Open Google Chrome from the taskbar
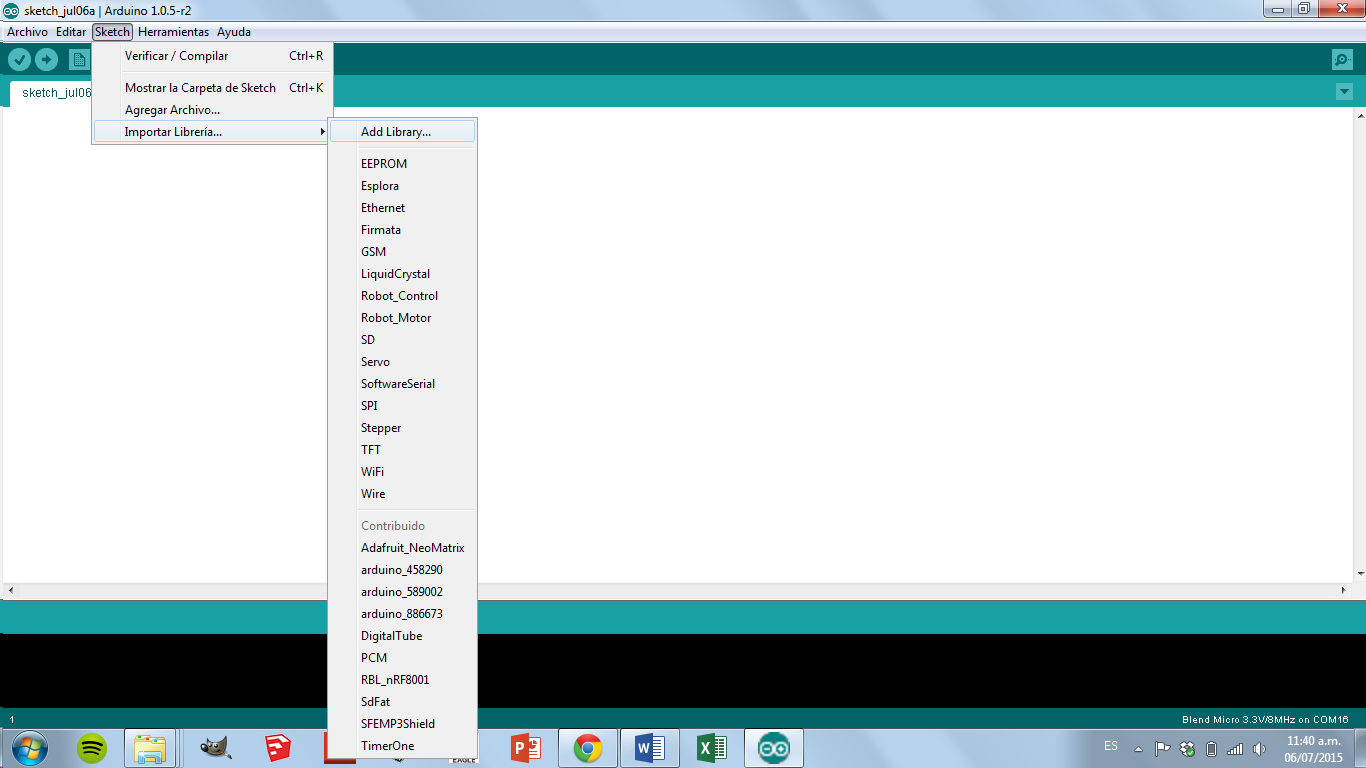This screenshot has height=768, width=1366. 588,748
